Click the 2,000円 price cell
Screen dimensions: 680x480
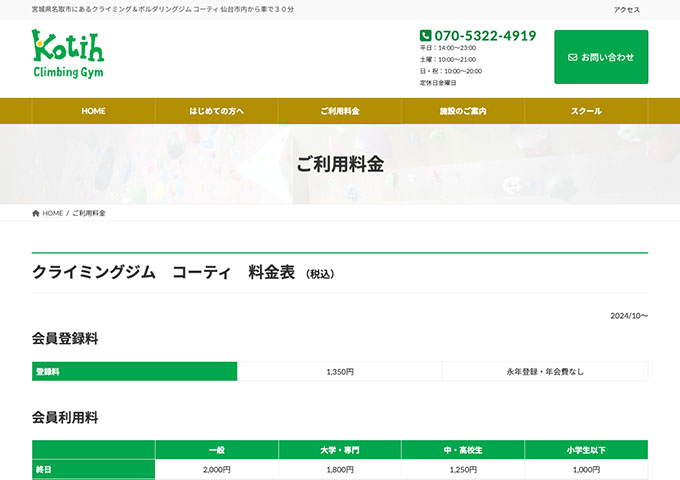(216, 470)
